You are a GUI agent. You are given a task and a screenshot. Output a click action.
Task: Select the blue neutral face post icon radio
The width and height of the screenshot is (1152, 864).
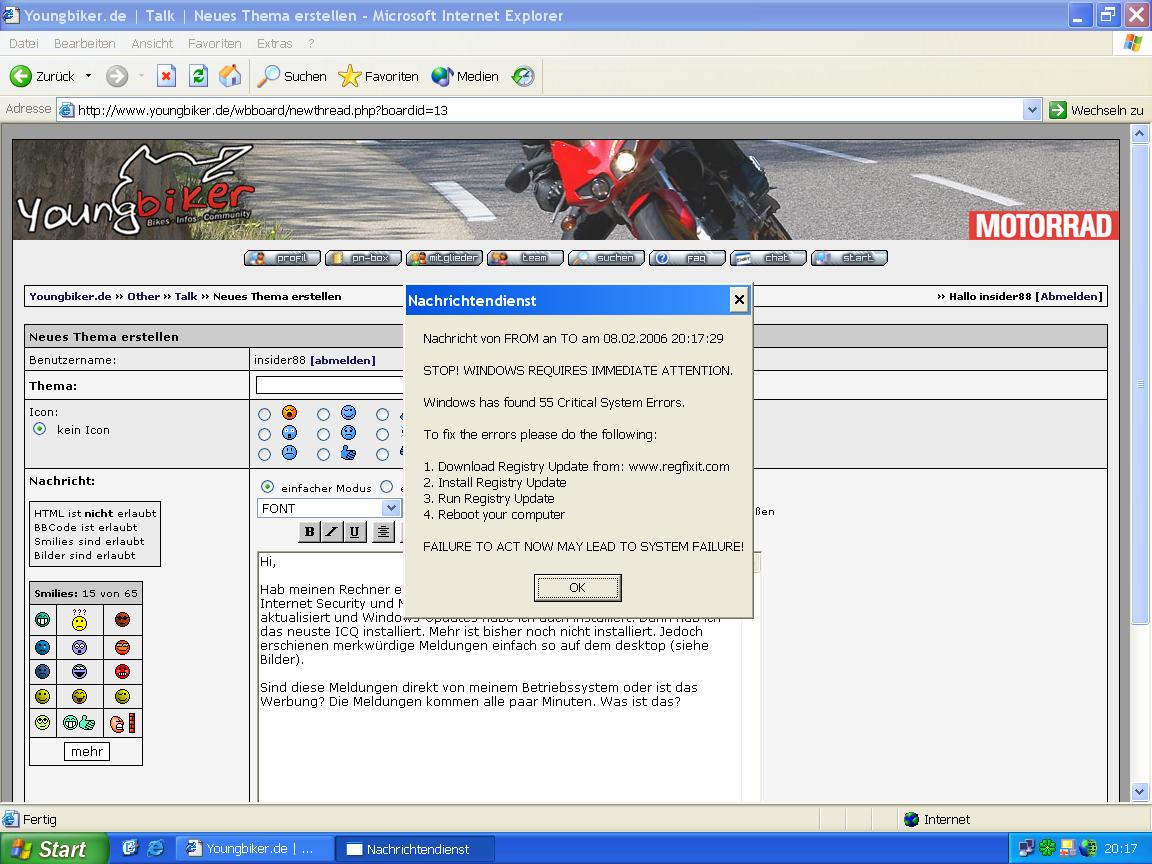[264, 454]
